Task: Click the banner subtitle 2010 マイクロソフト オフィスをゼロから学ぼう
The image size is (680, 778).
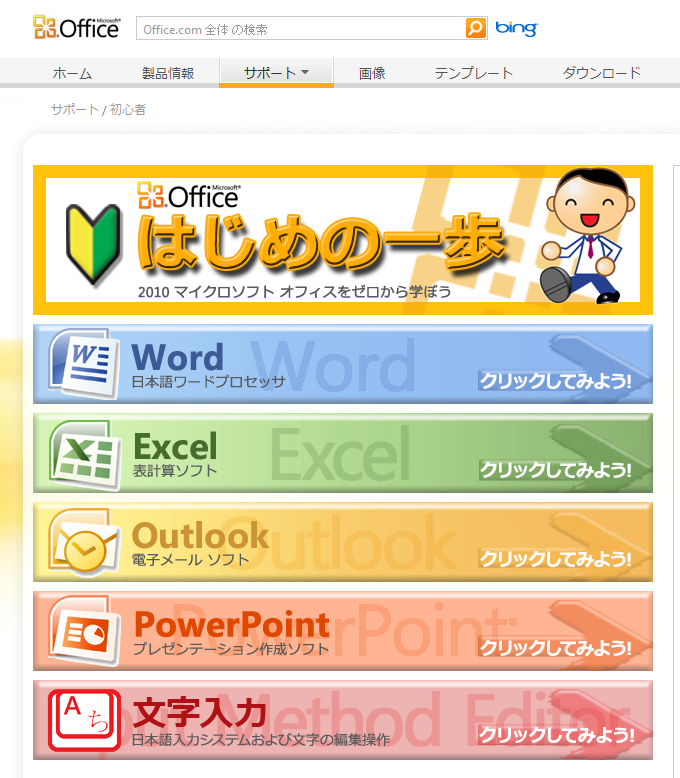Action: click(x=294, y=292)
